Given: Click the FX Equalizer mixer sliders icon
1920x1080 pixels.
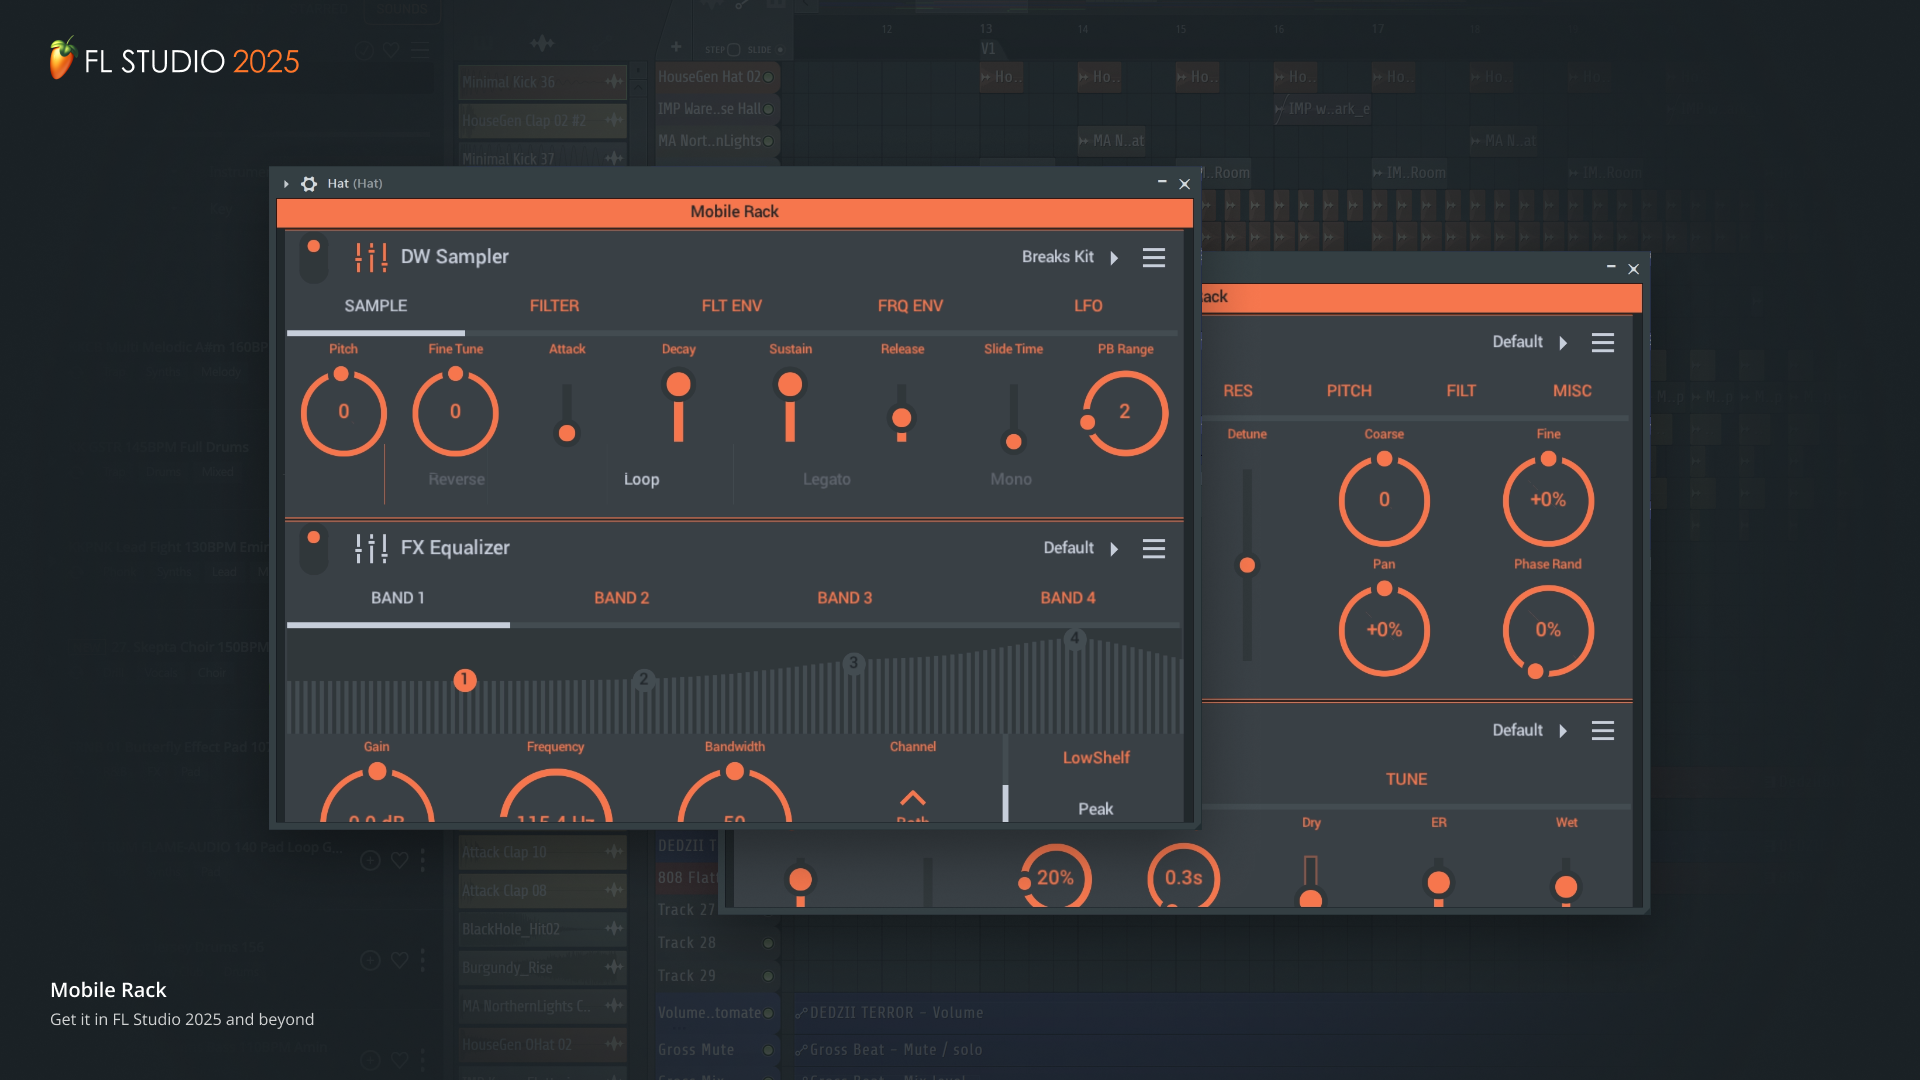Looking at the screenshot, I should [371, 548].
